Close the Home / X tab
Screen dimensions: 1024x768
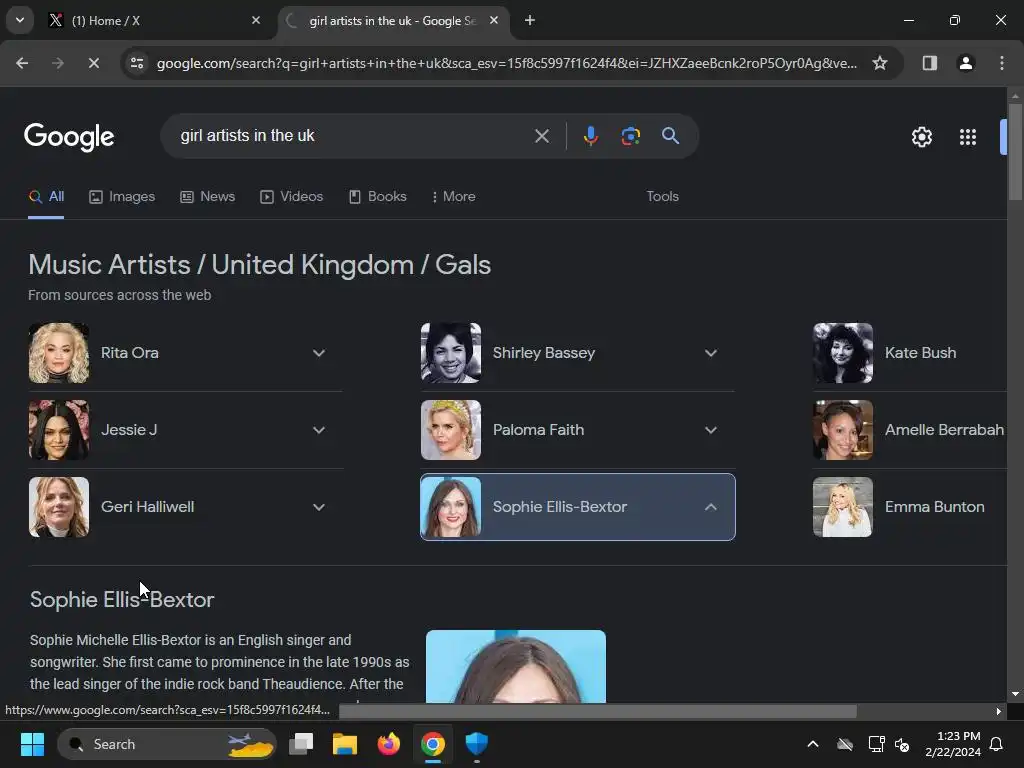click(256, 20)
